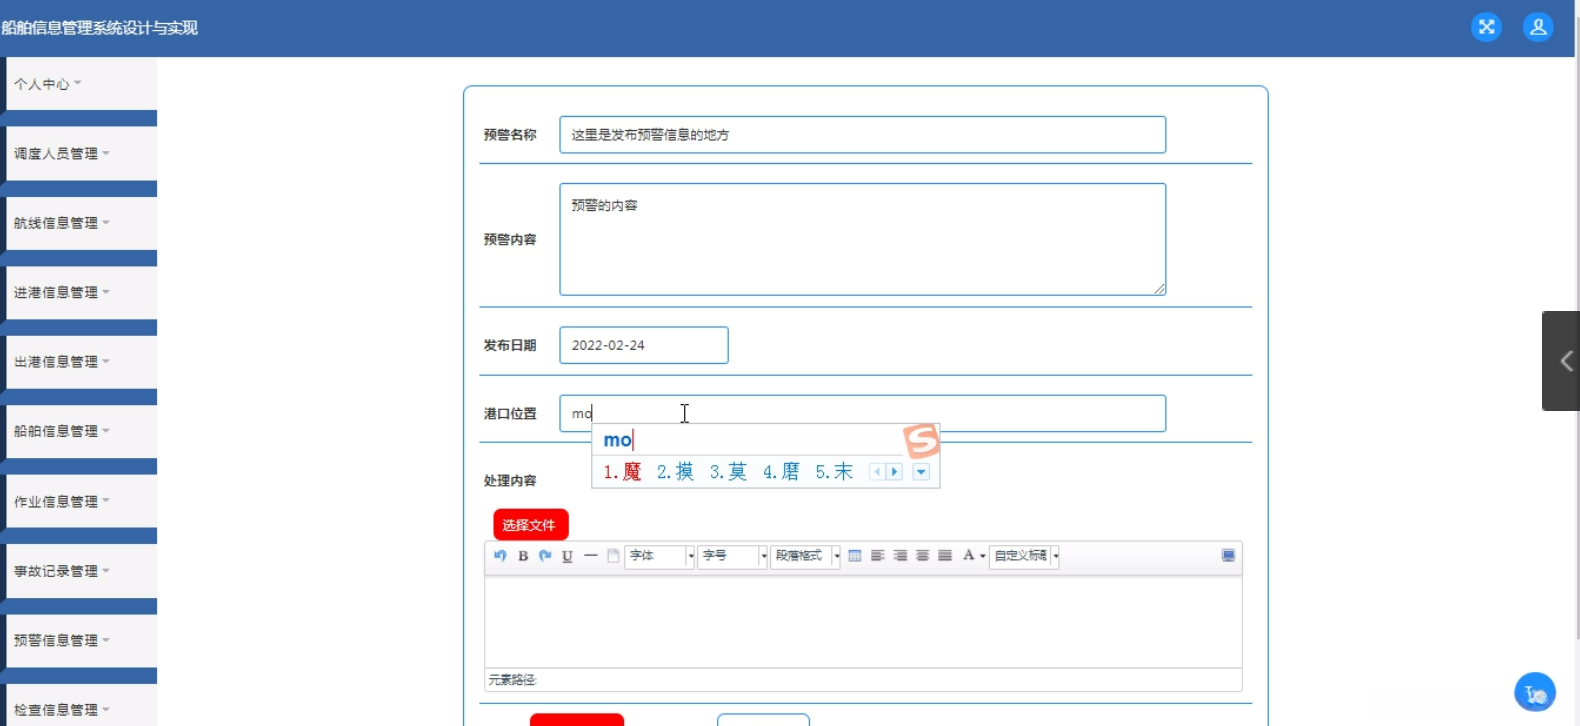Open the 预警信息管理 sidebar section

(82, 640)
